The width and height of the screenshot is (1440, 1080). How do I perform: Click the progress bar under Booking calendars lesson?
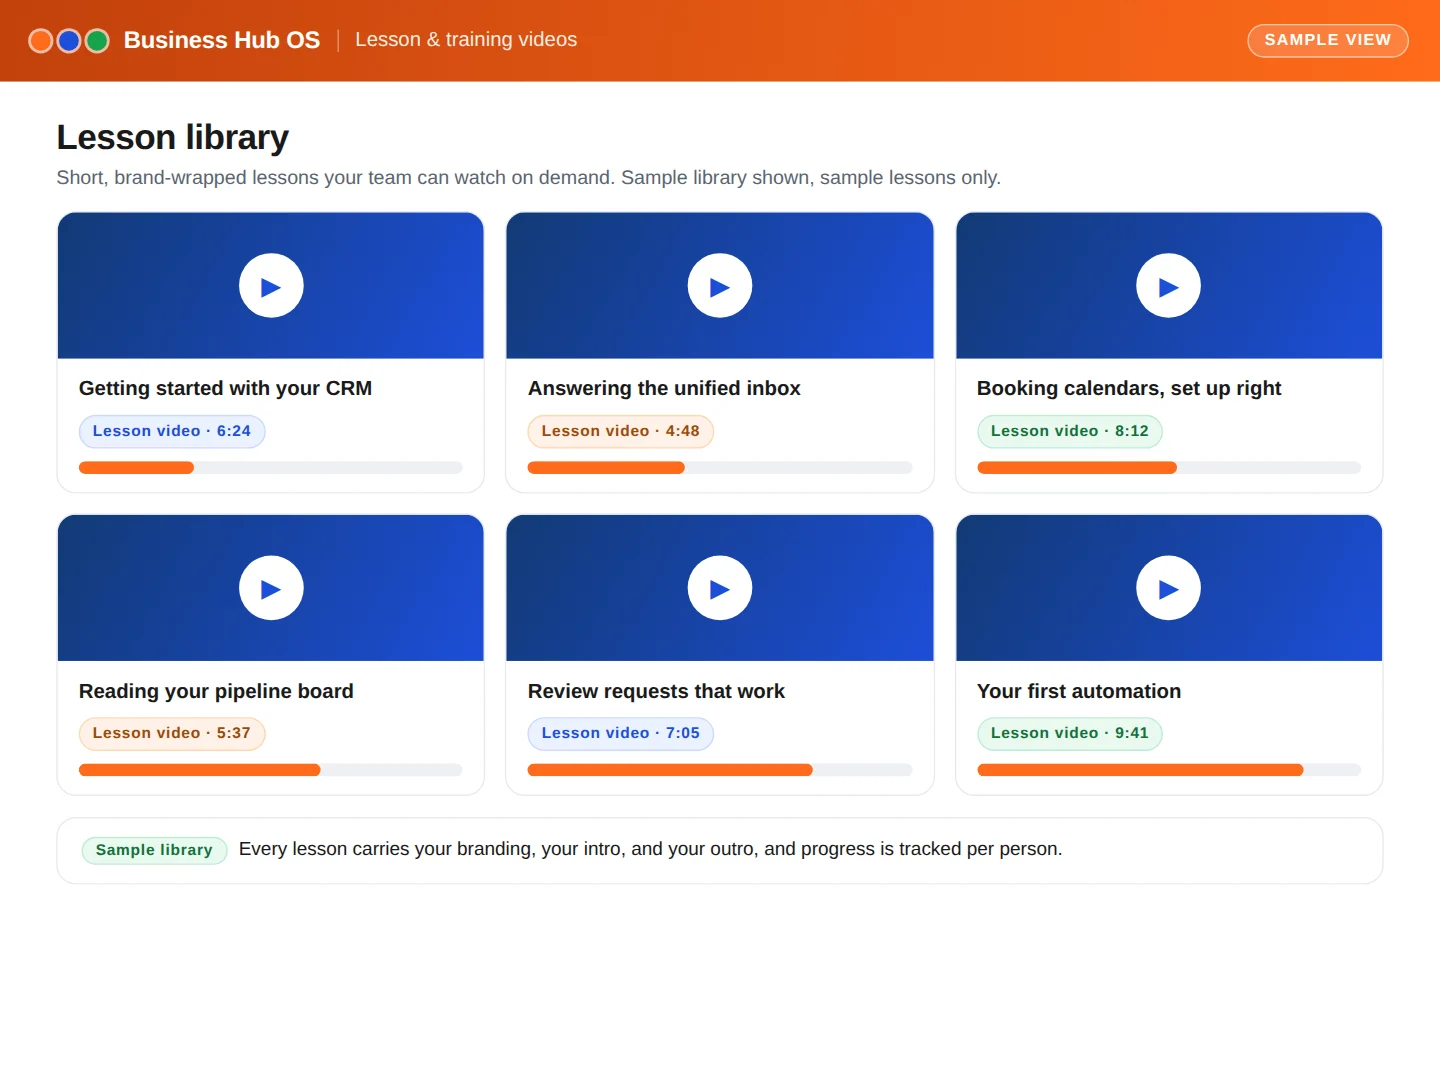pos(1169,468)
